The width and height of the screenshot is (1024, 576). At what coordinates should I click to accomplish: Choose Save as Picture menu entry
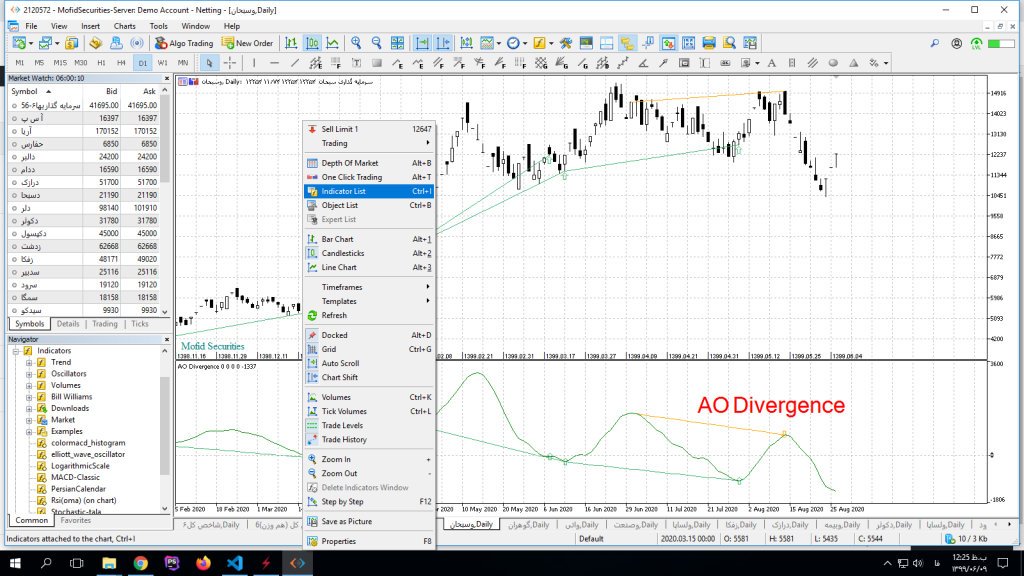pyautogui.click(x=346, y=521)
